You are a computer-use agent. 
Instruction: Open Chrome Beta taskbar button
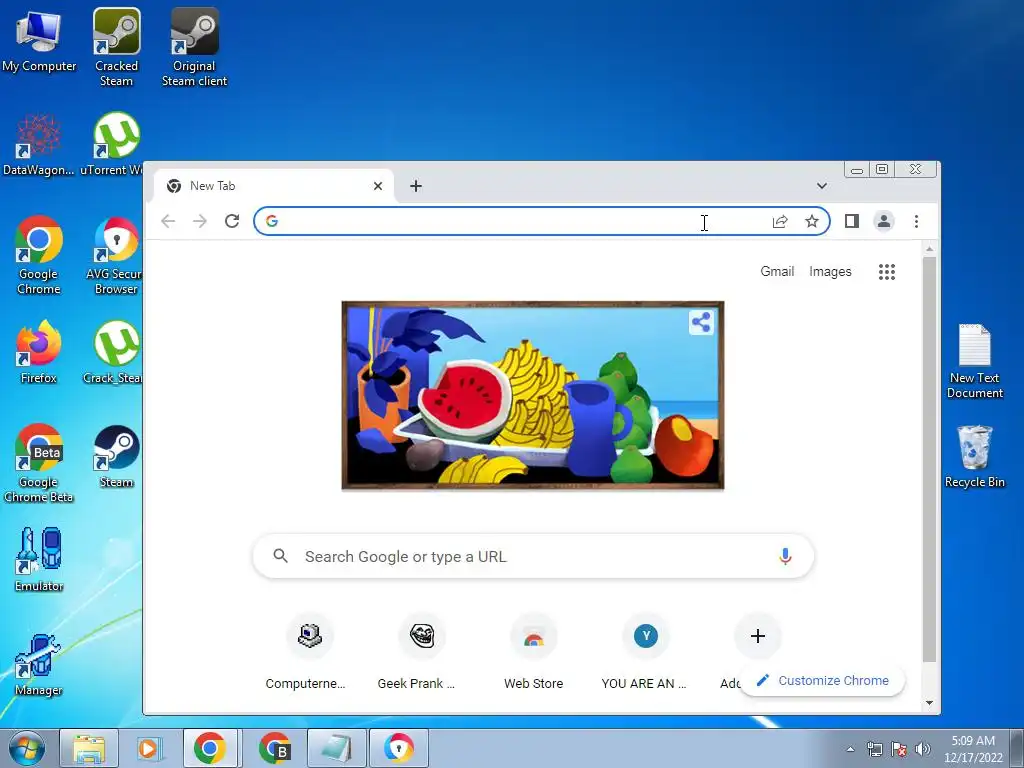click(274, 748)
